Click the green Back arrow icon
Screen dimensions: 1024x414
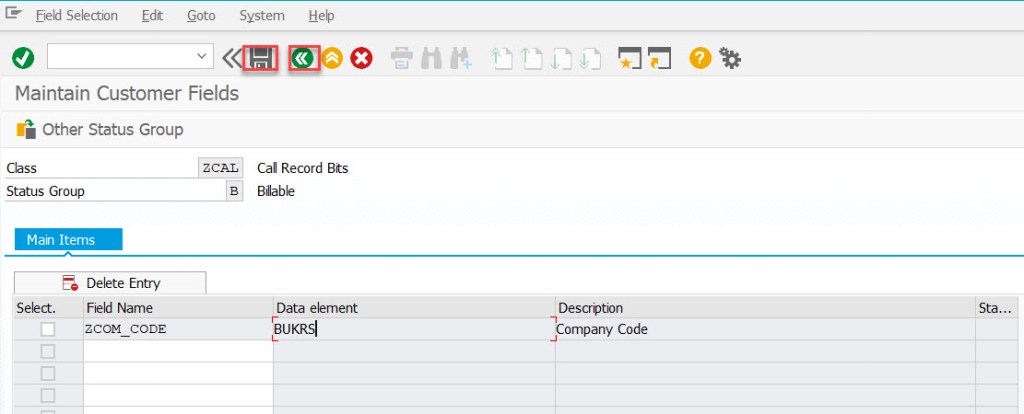[x=302, y=59]
